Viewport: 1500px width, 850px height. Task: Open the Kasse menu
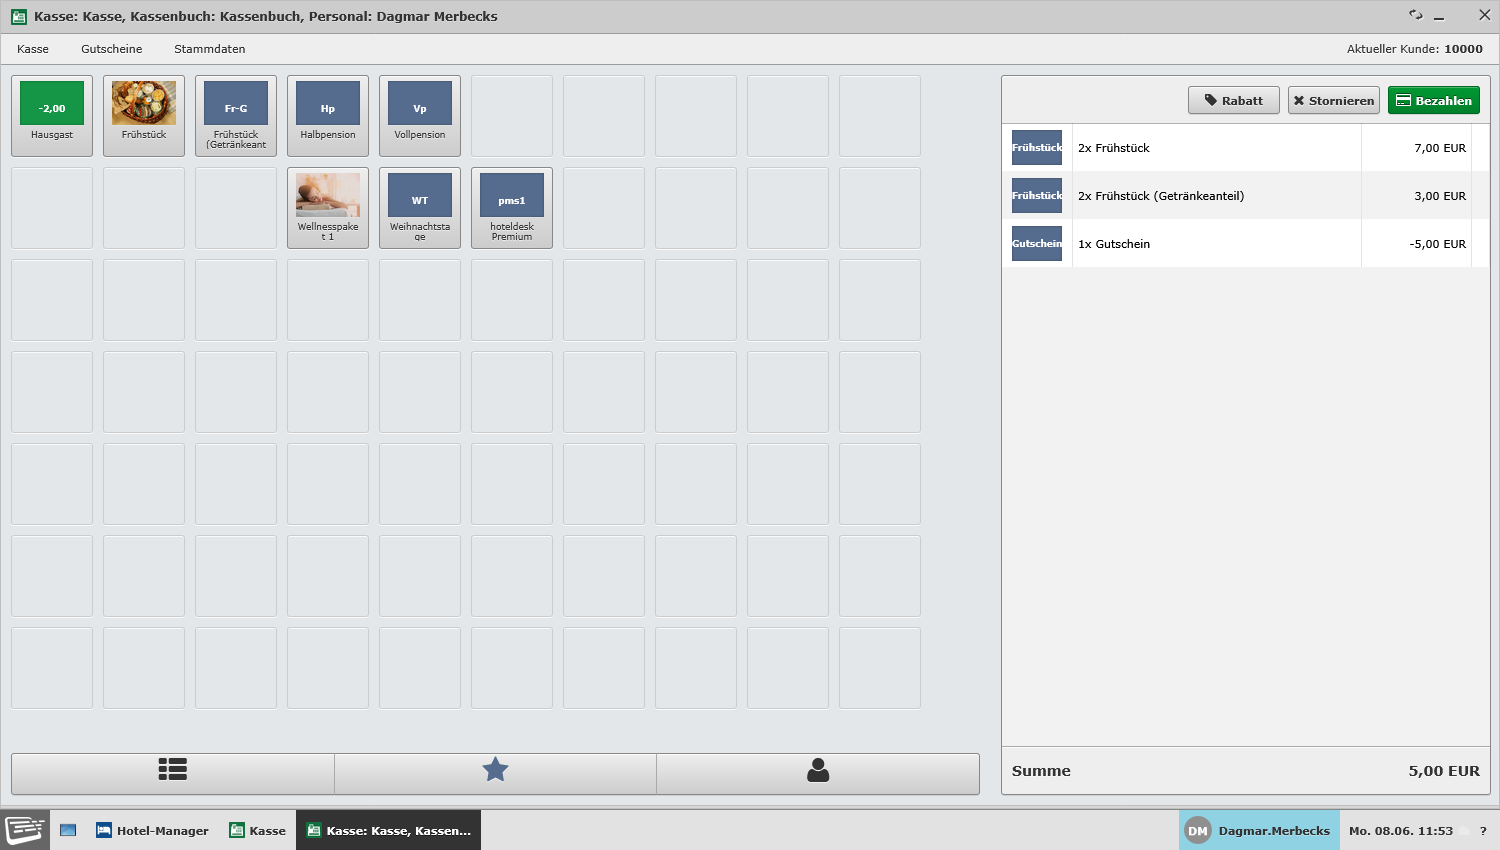click(x=33, y=49)
